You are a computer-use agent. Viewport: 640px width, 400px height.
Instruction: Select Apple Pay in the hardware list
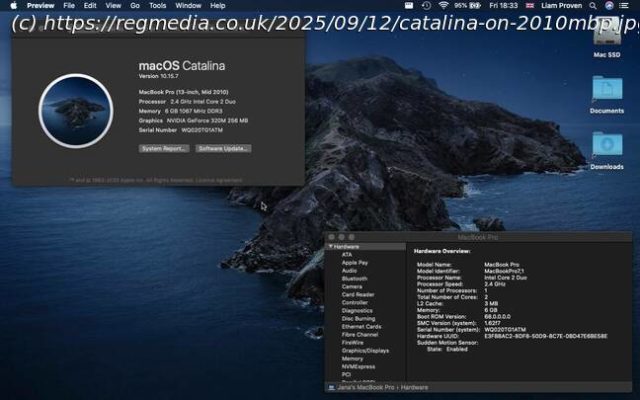point(355,263)
